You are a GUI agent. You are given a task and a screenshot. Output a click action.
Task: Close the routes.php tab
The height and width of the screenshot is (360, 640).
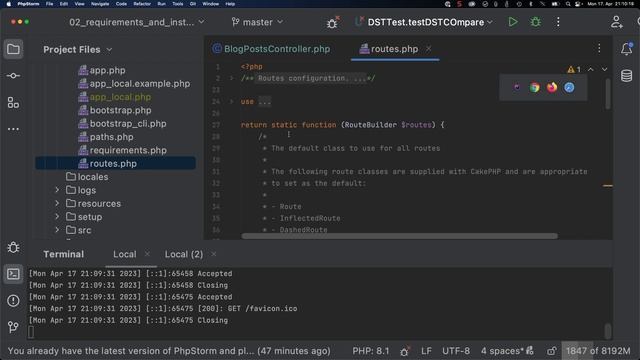pyautogui.click(x=428, y=49)
